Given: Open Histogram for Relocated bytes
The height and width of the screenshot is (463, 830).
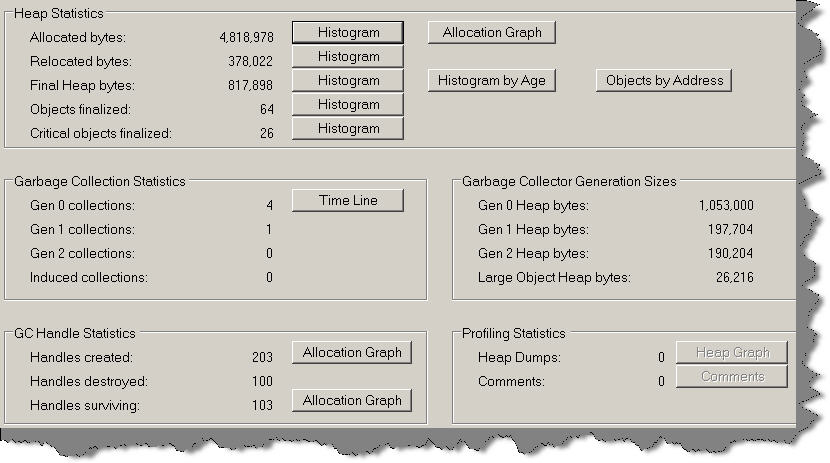Looking at the screenshot, I should coord(348,56).
